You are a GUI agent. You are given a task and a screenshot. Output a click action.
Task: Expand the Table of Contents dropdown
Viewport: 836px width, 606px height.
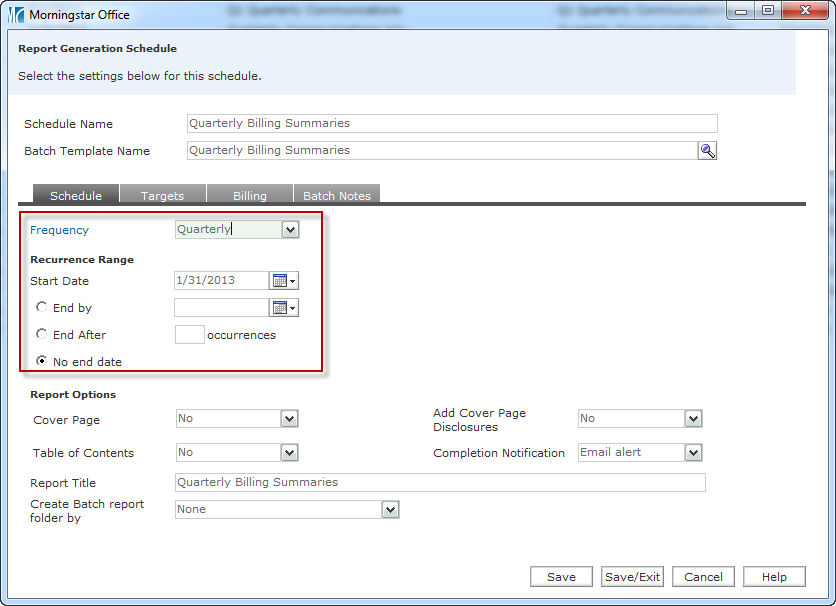[289, 453]
